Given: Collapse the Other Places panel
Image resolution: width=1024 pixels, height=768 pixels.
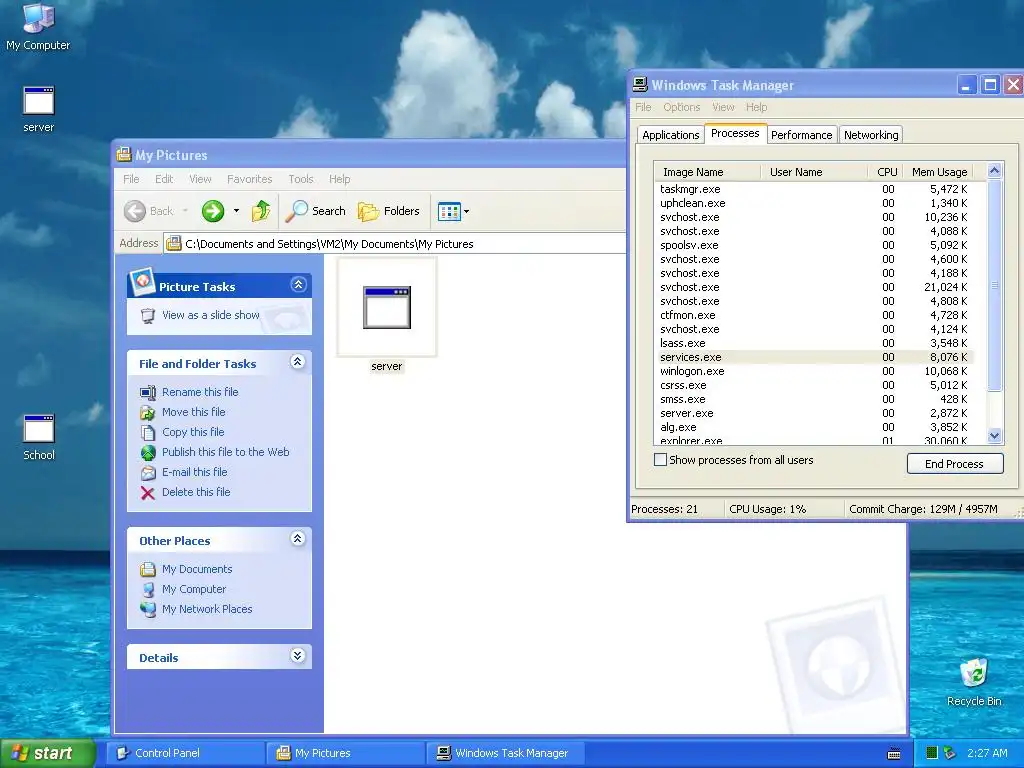Looking at the screenshot, I should coord(298,539).
